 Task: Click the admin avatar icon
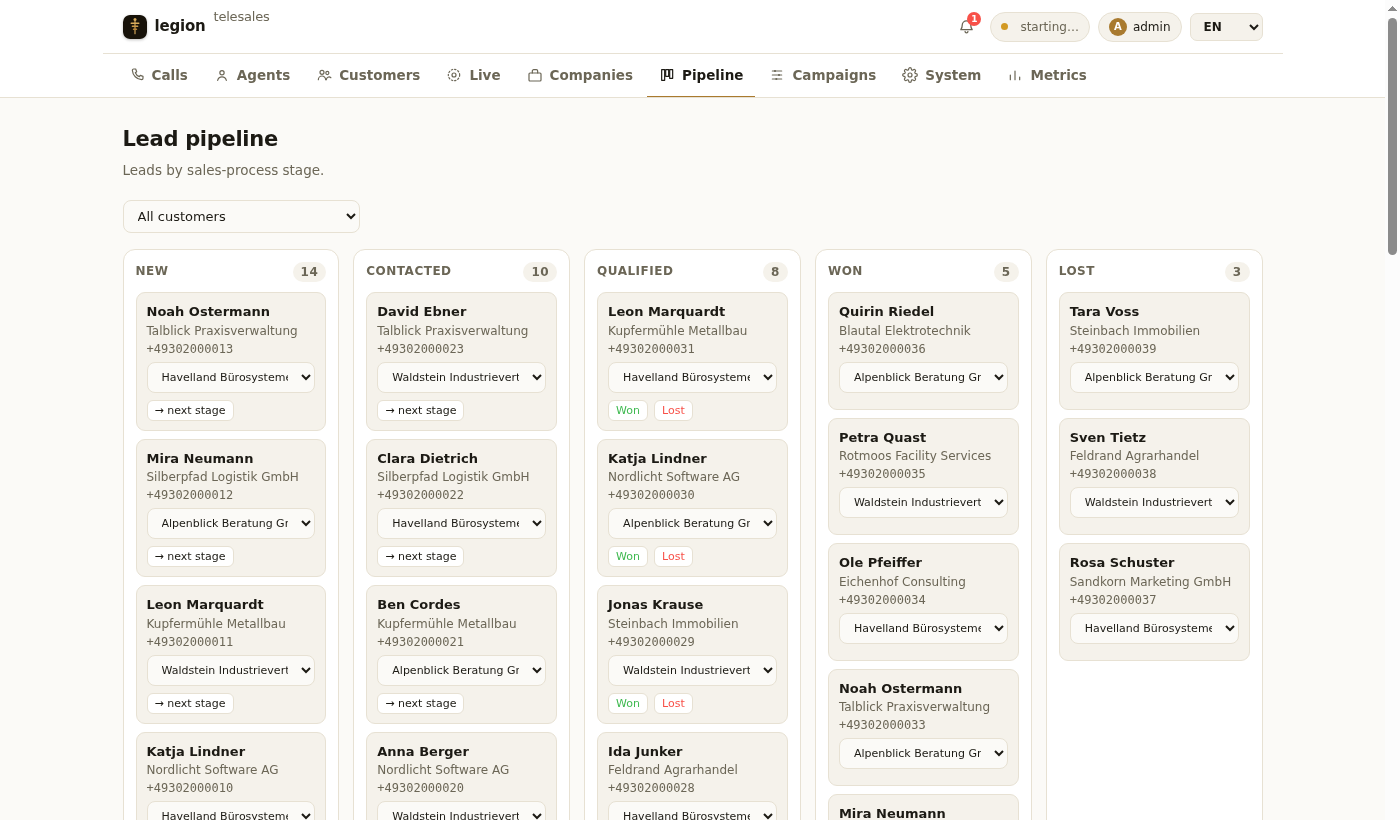(x=1118, y=27)
